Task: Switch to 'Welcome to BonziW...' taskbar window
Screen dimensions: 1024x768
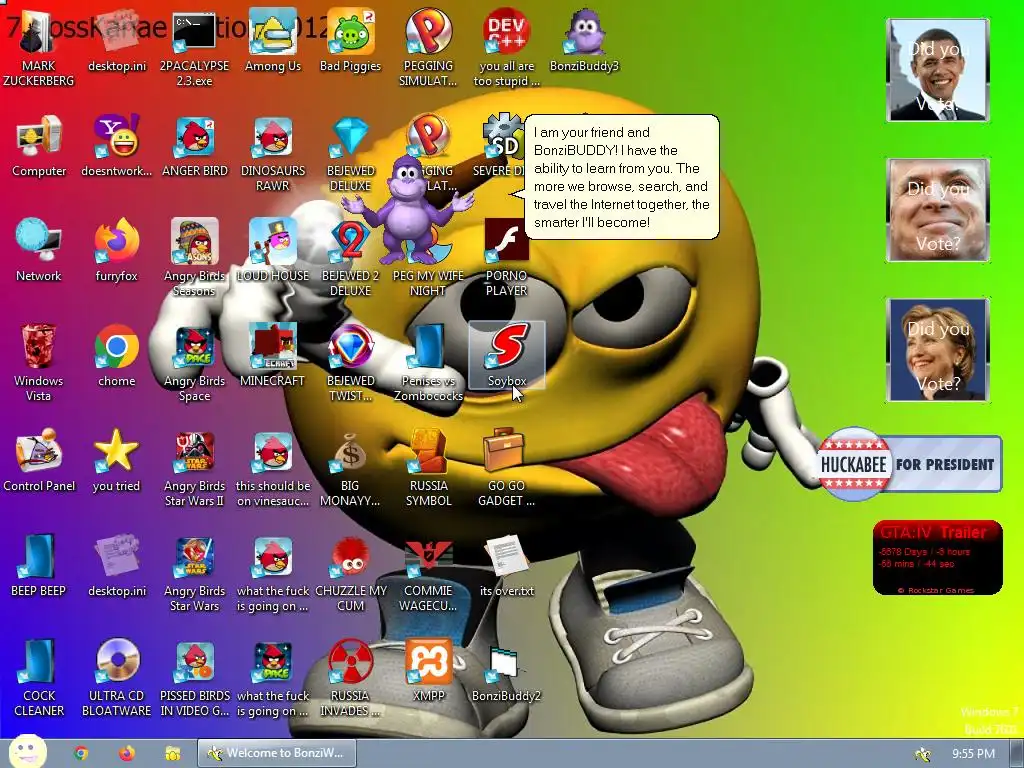Action: 277,753
